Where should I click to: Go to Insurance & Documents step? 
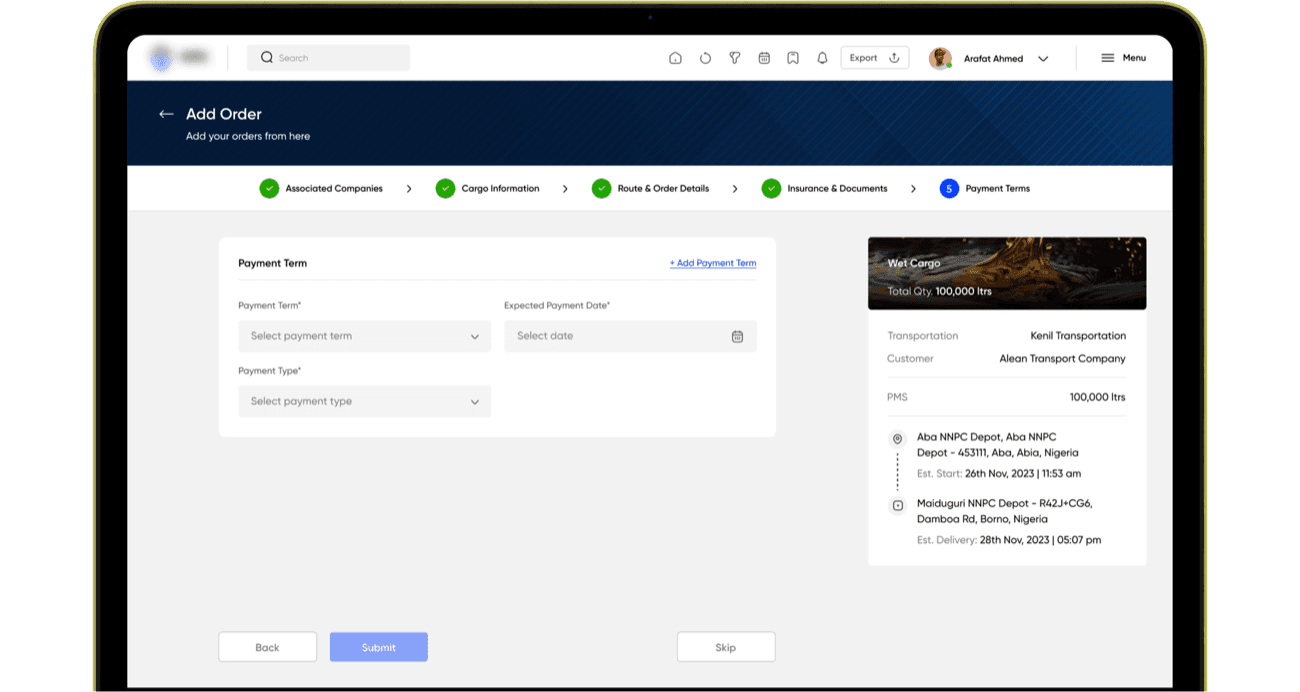click(836, 188)
